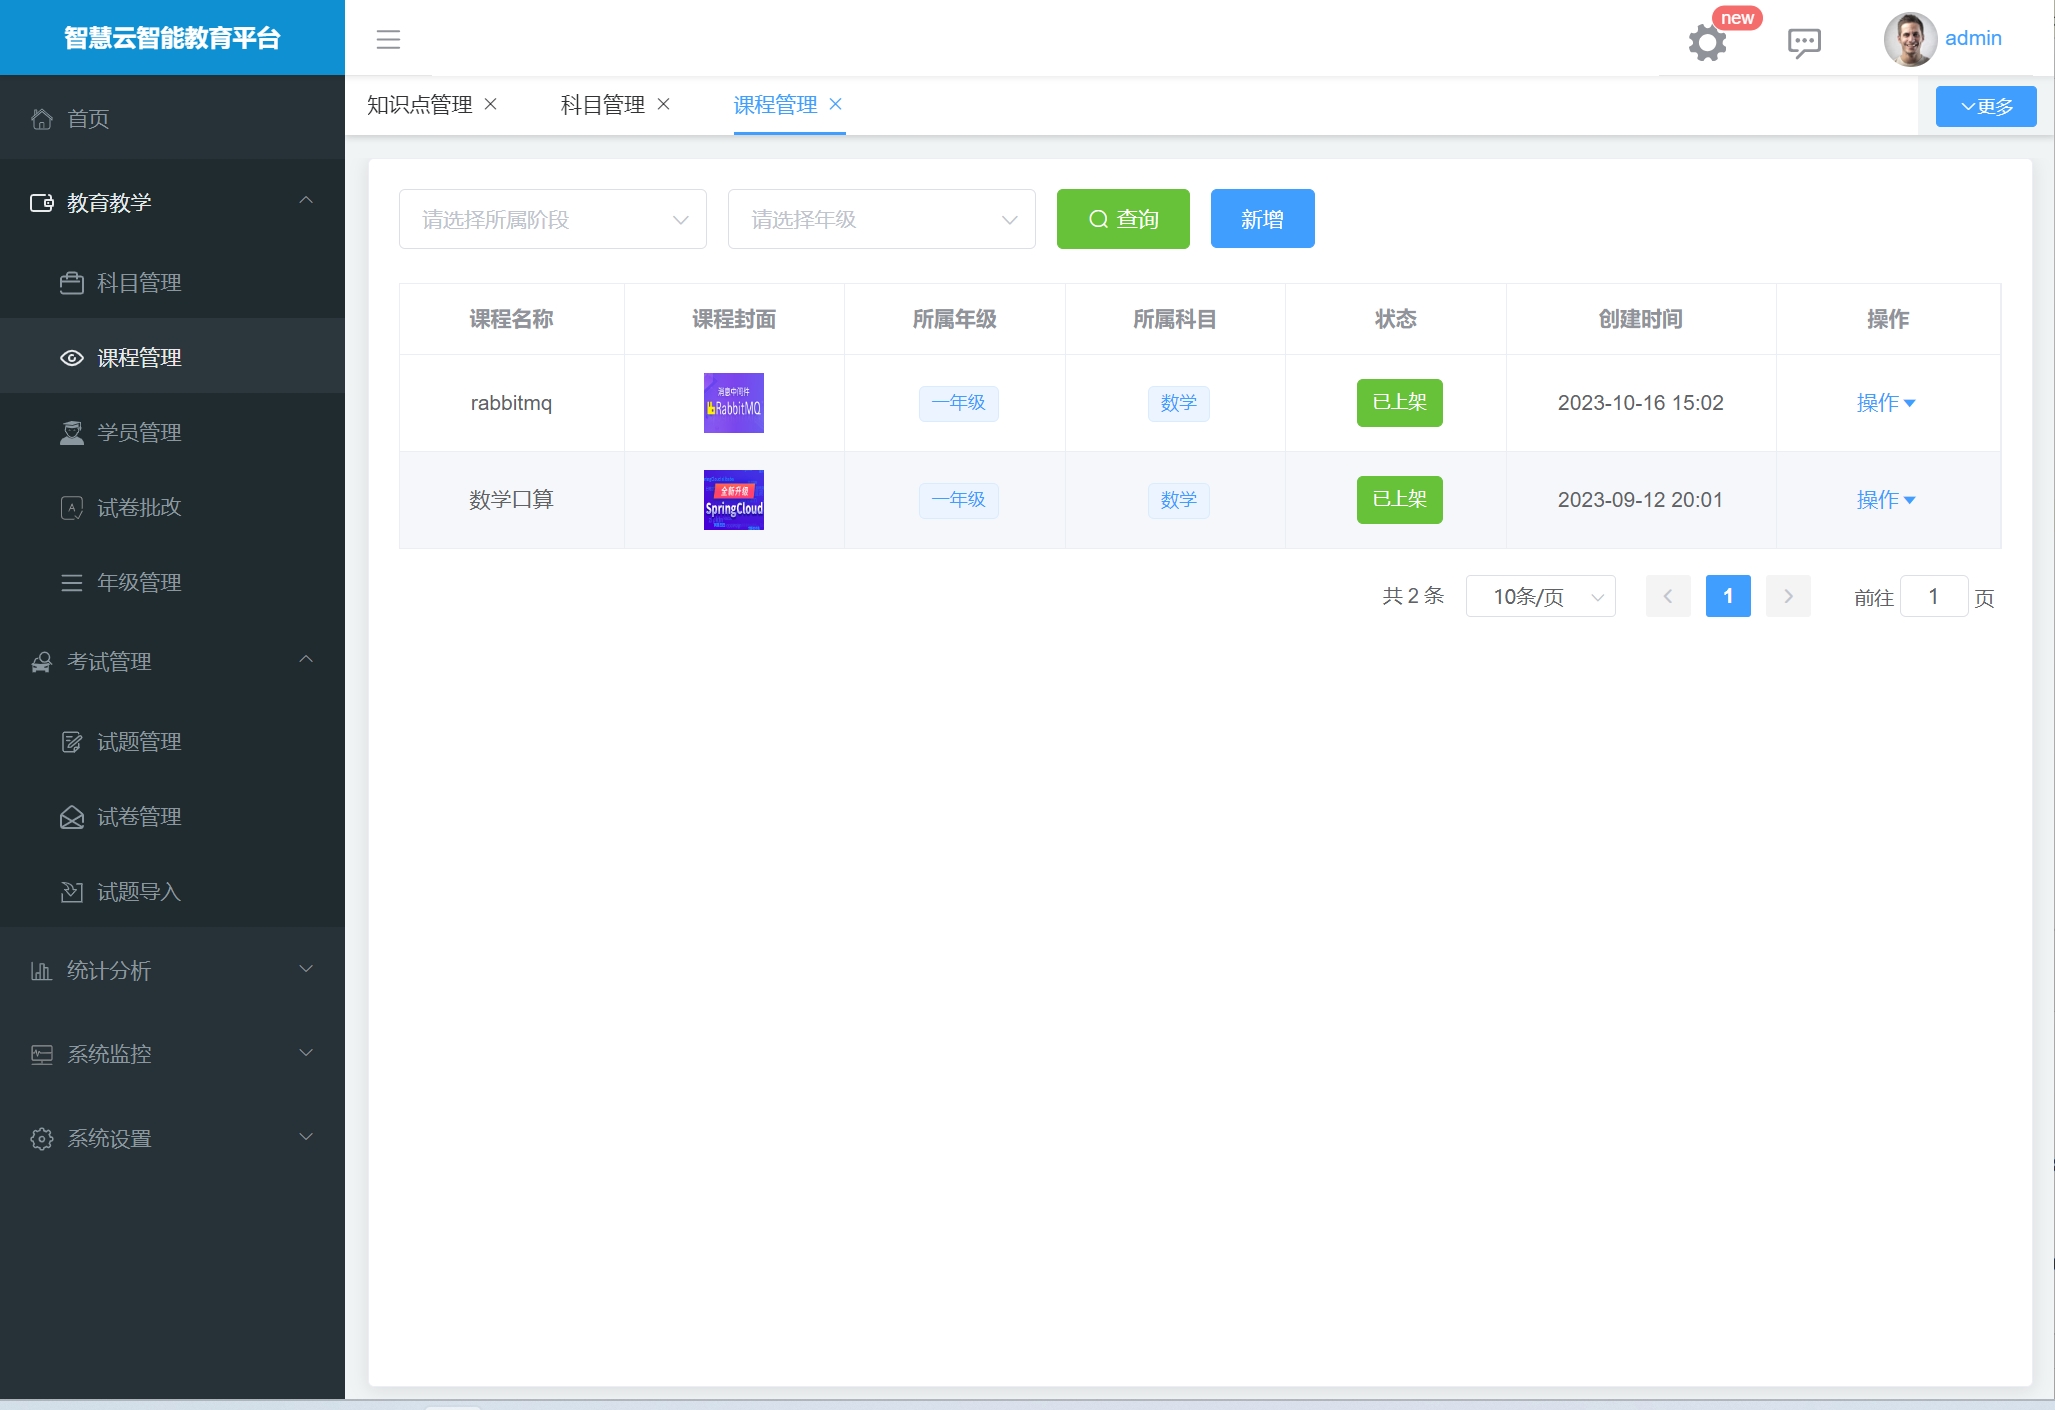Open settings gear icon with new badge
Image resolution: width=2055 pixels, height=1410 pixels.
[x=1707, y=42]
